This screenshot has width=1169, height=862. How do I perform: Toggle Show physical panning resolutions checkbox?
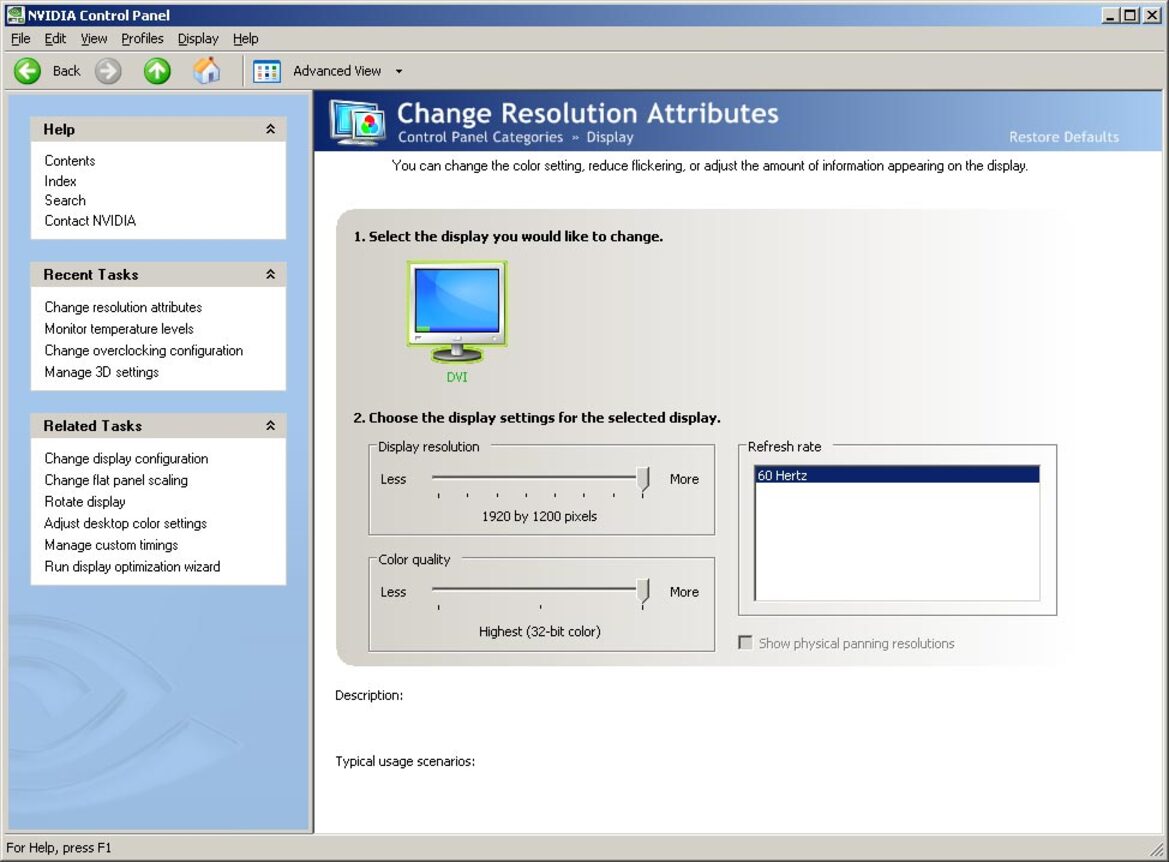[x=745, y=643]
